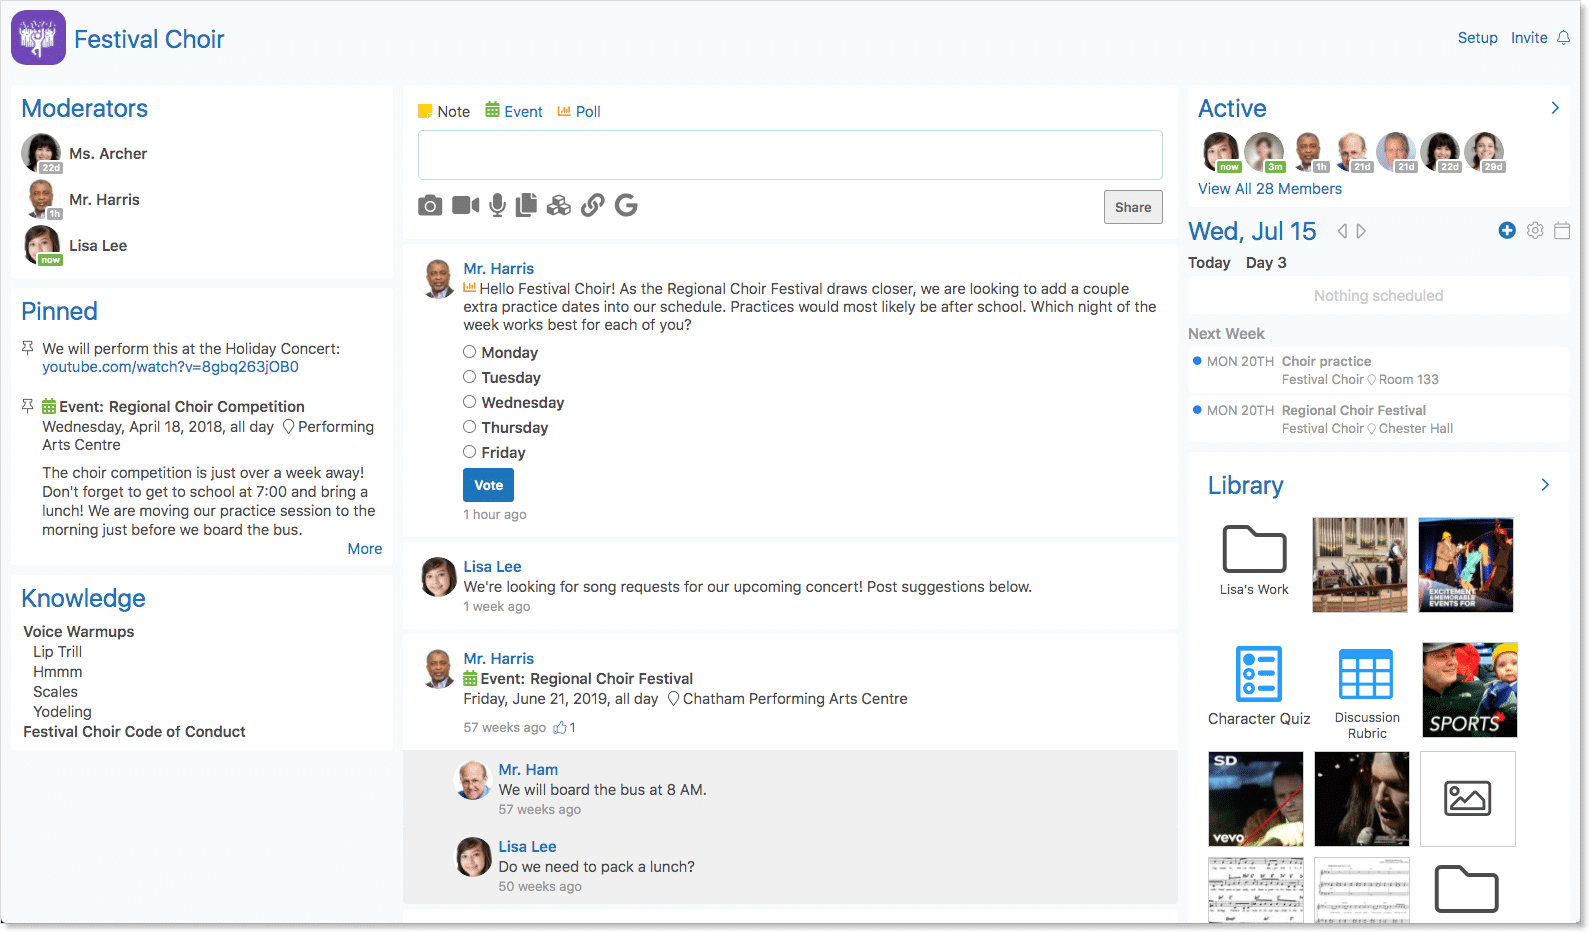Expand the pinned post with the More link

point(364,549)
